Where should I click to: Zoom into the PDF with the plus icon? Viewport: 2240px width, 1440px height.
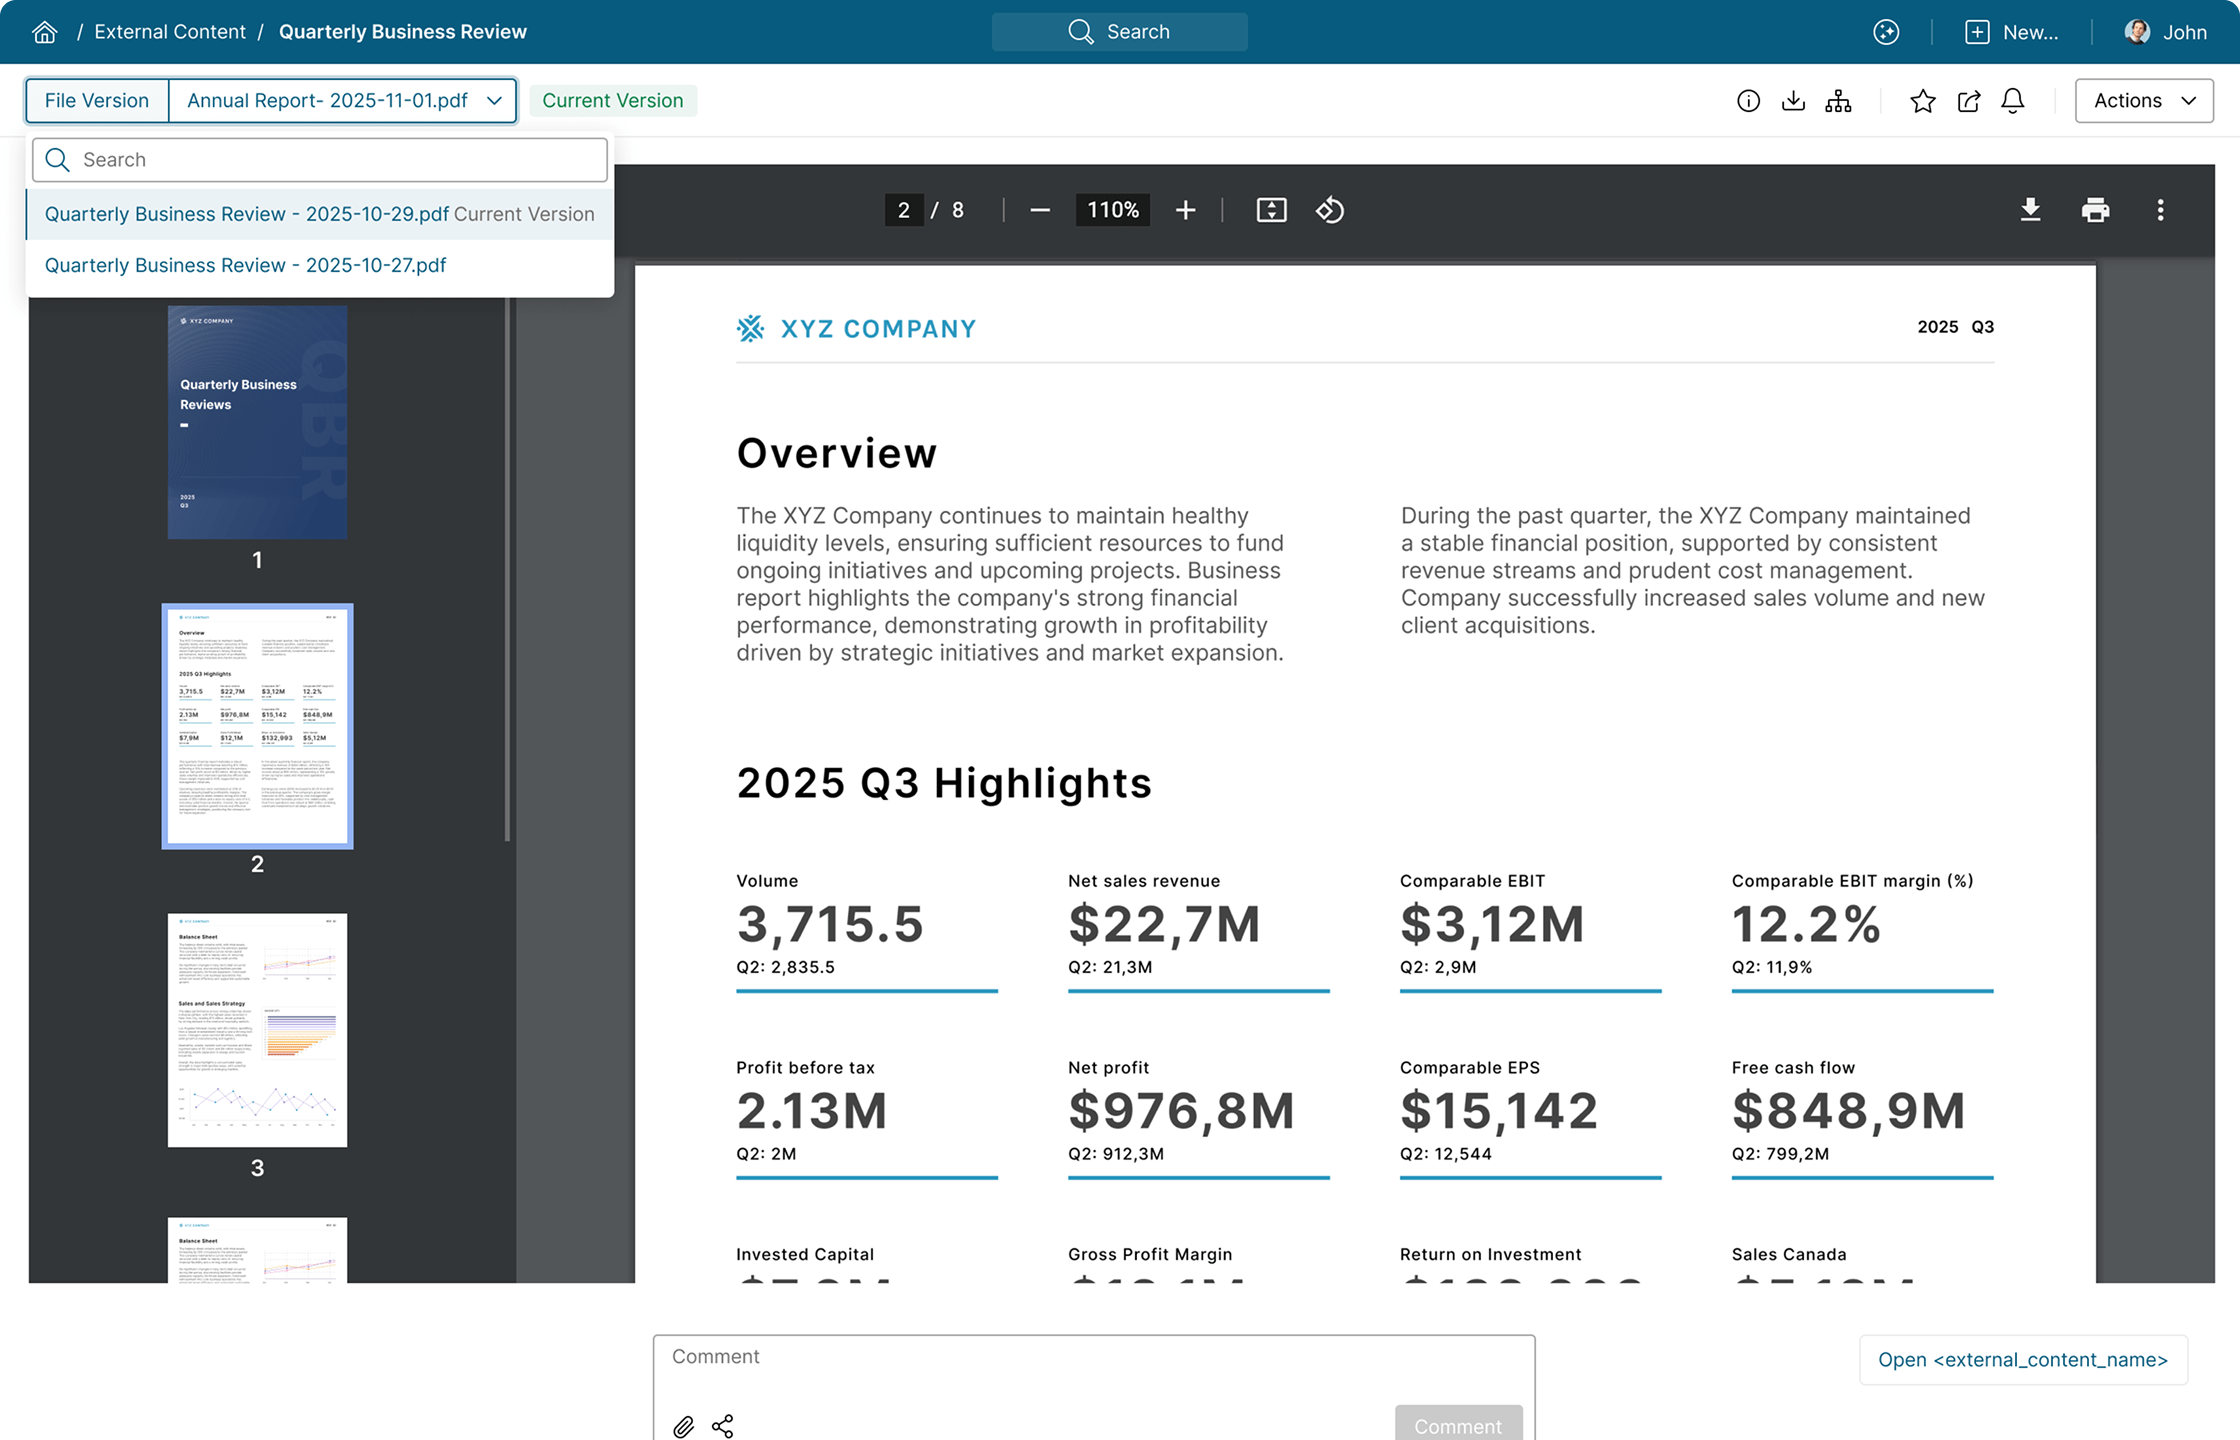coord(1185,210)
